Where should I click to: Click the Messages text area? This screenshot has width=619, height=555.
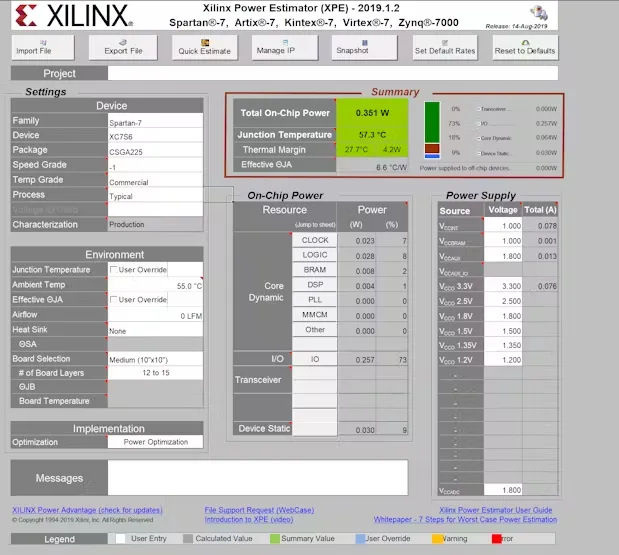[258, 478]
